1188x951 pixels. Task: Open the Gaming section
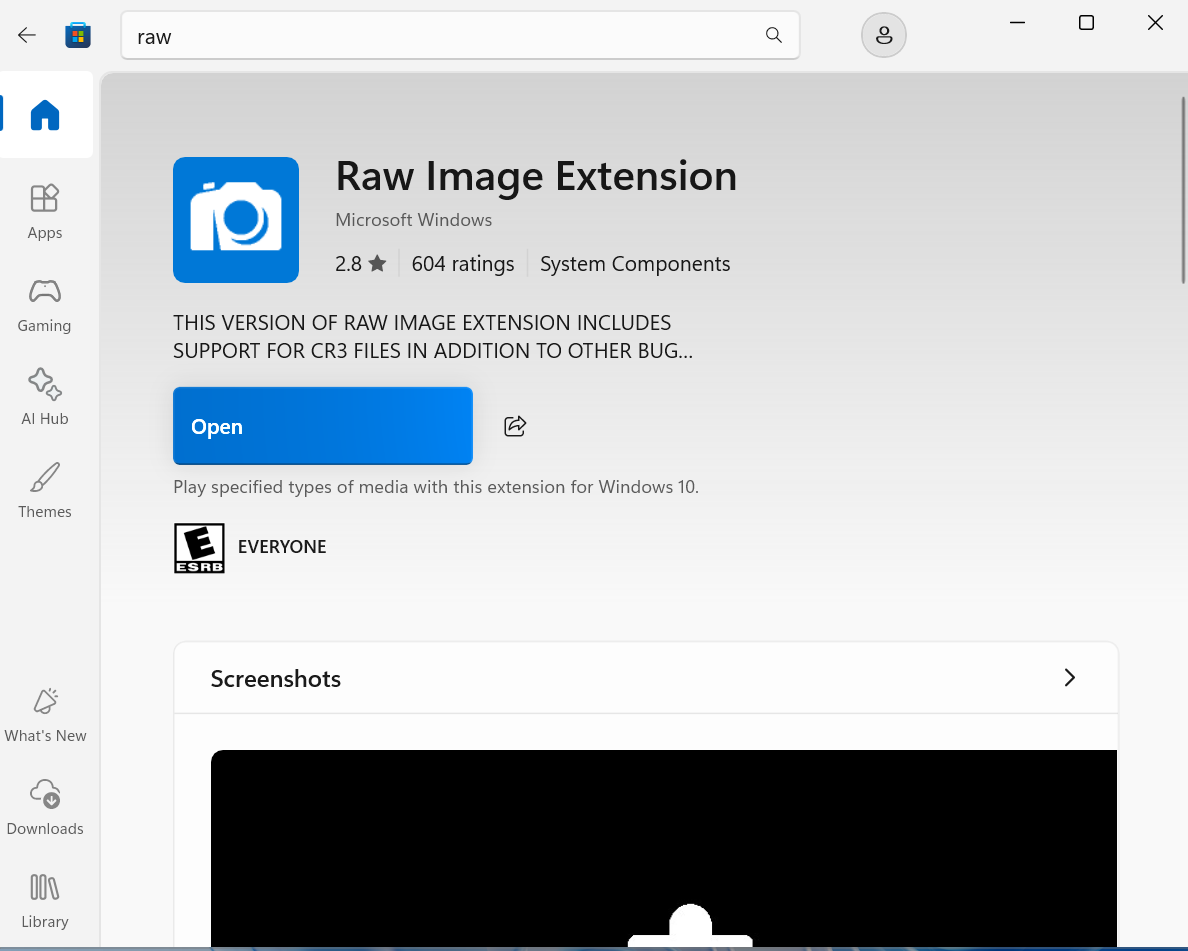pyautogui.click(x=45, y=305)
